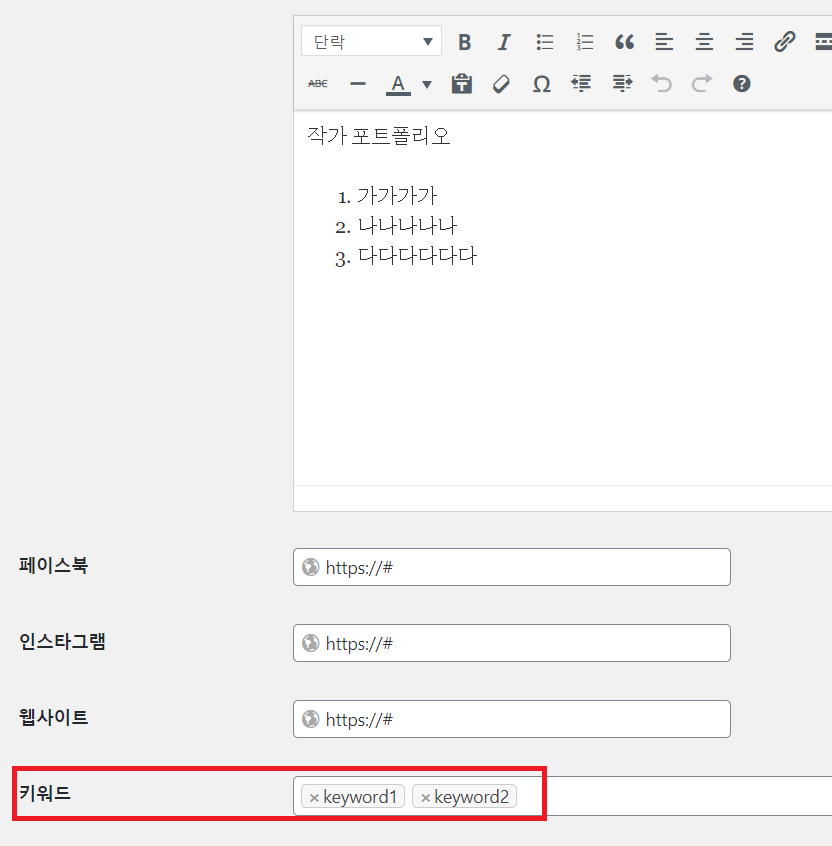This screenshot has height=846, width=832.
Task: Click the globe icon in 인스타그램 field
Action: (x=311, y=643)
